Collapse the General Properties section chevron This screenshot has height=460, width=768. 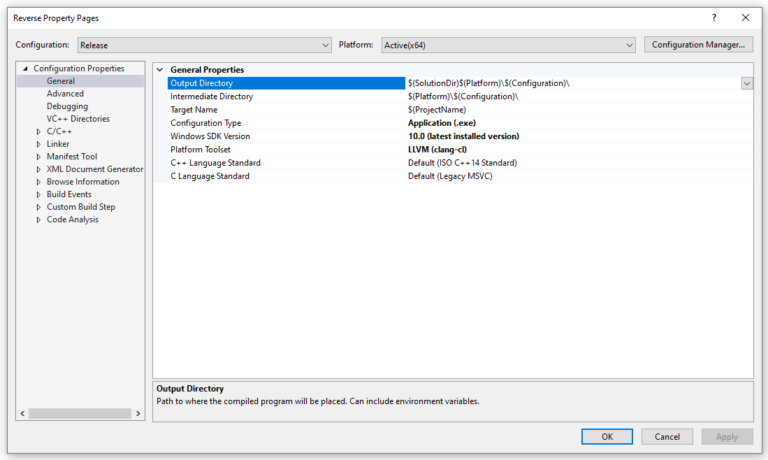[160, 70]
